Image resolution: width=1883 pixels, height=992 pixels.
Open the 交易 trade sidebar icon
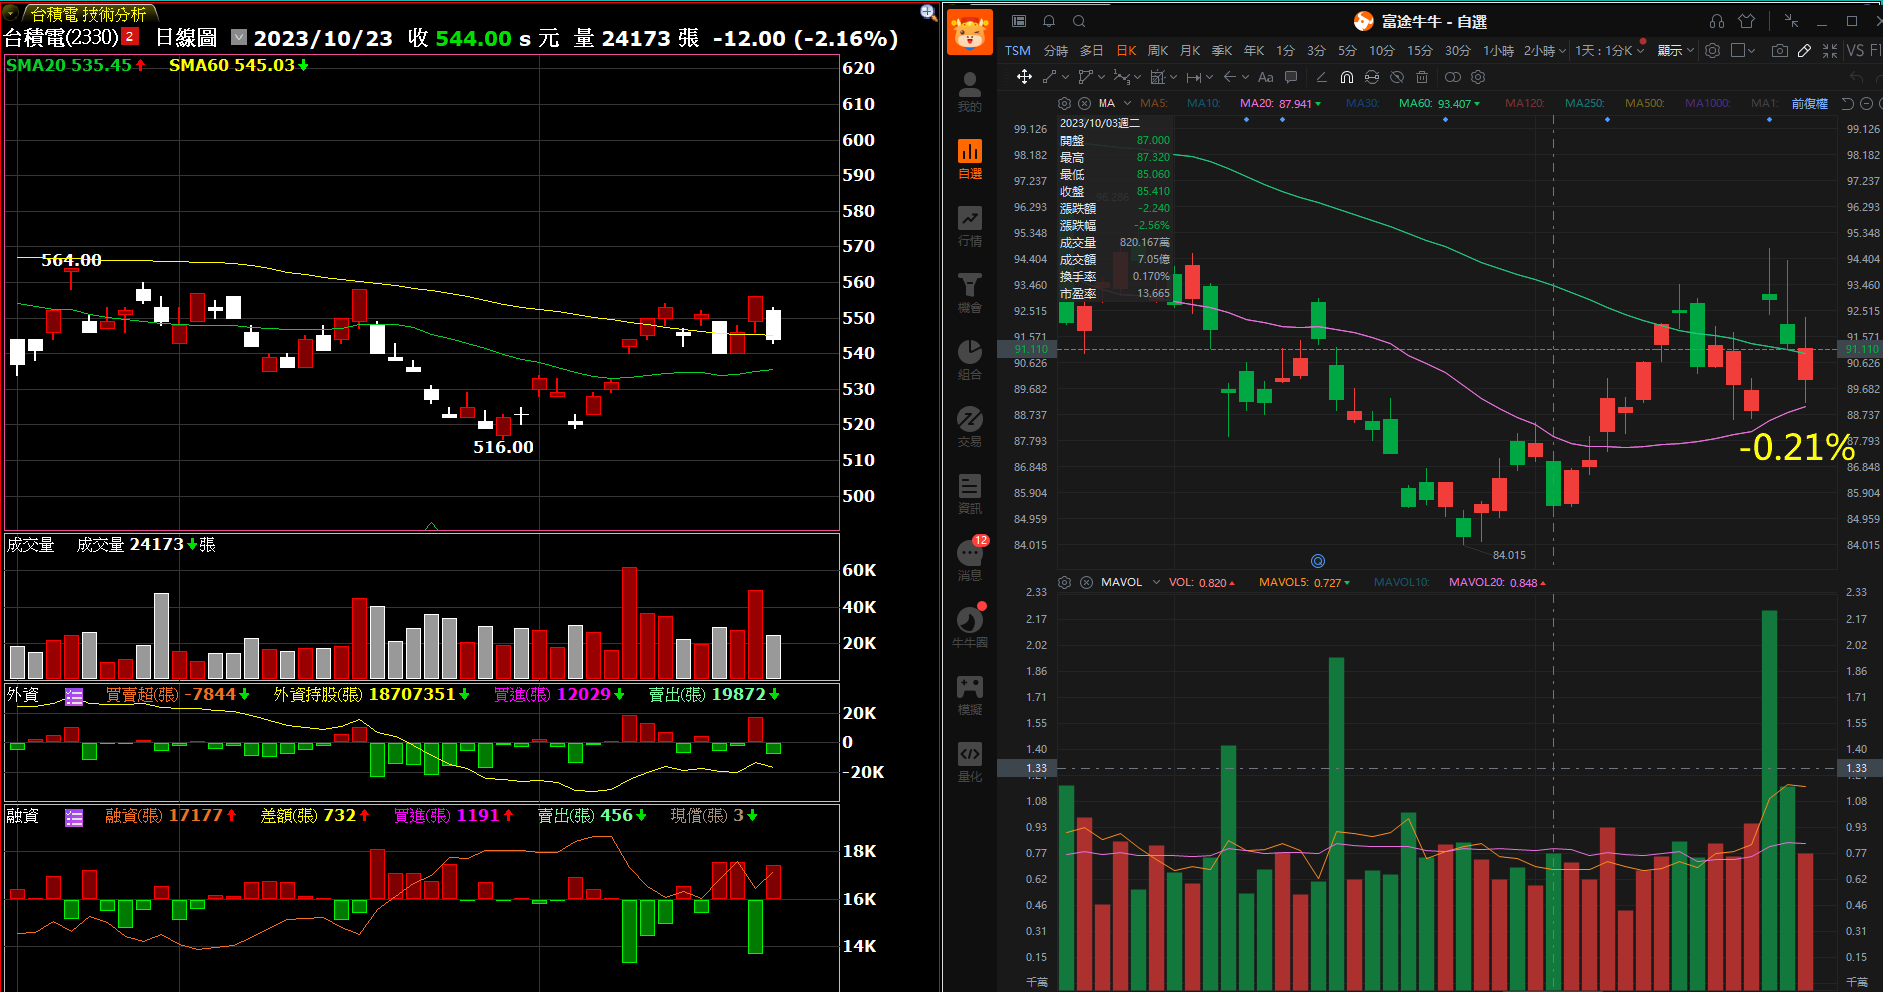(970, 426)
